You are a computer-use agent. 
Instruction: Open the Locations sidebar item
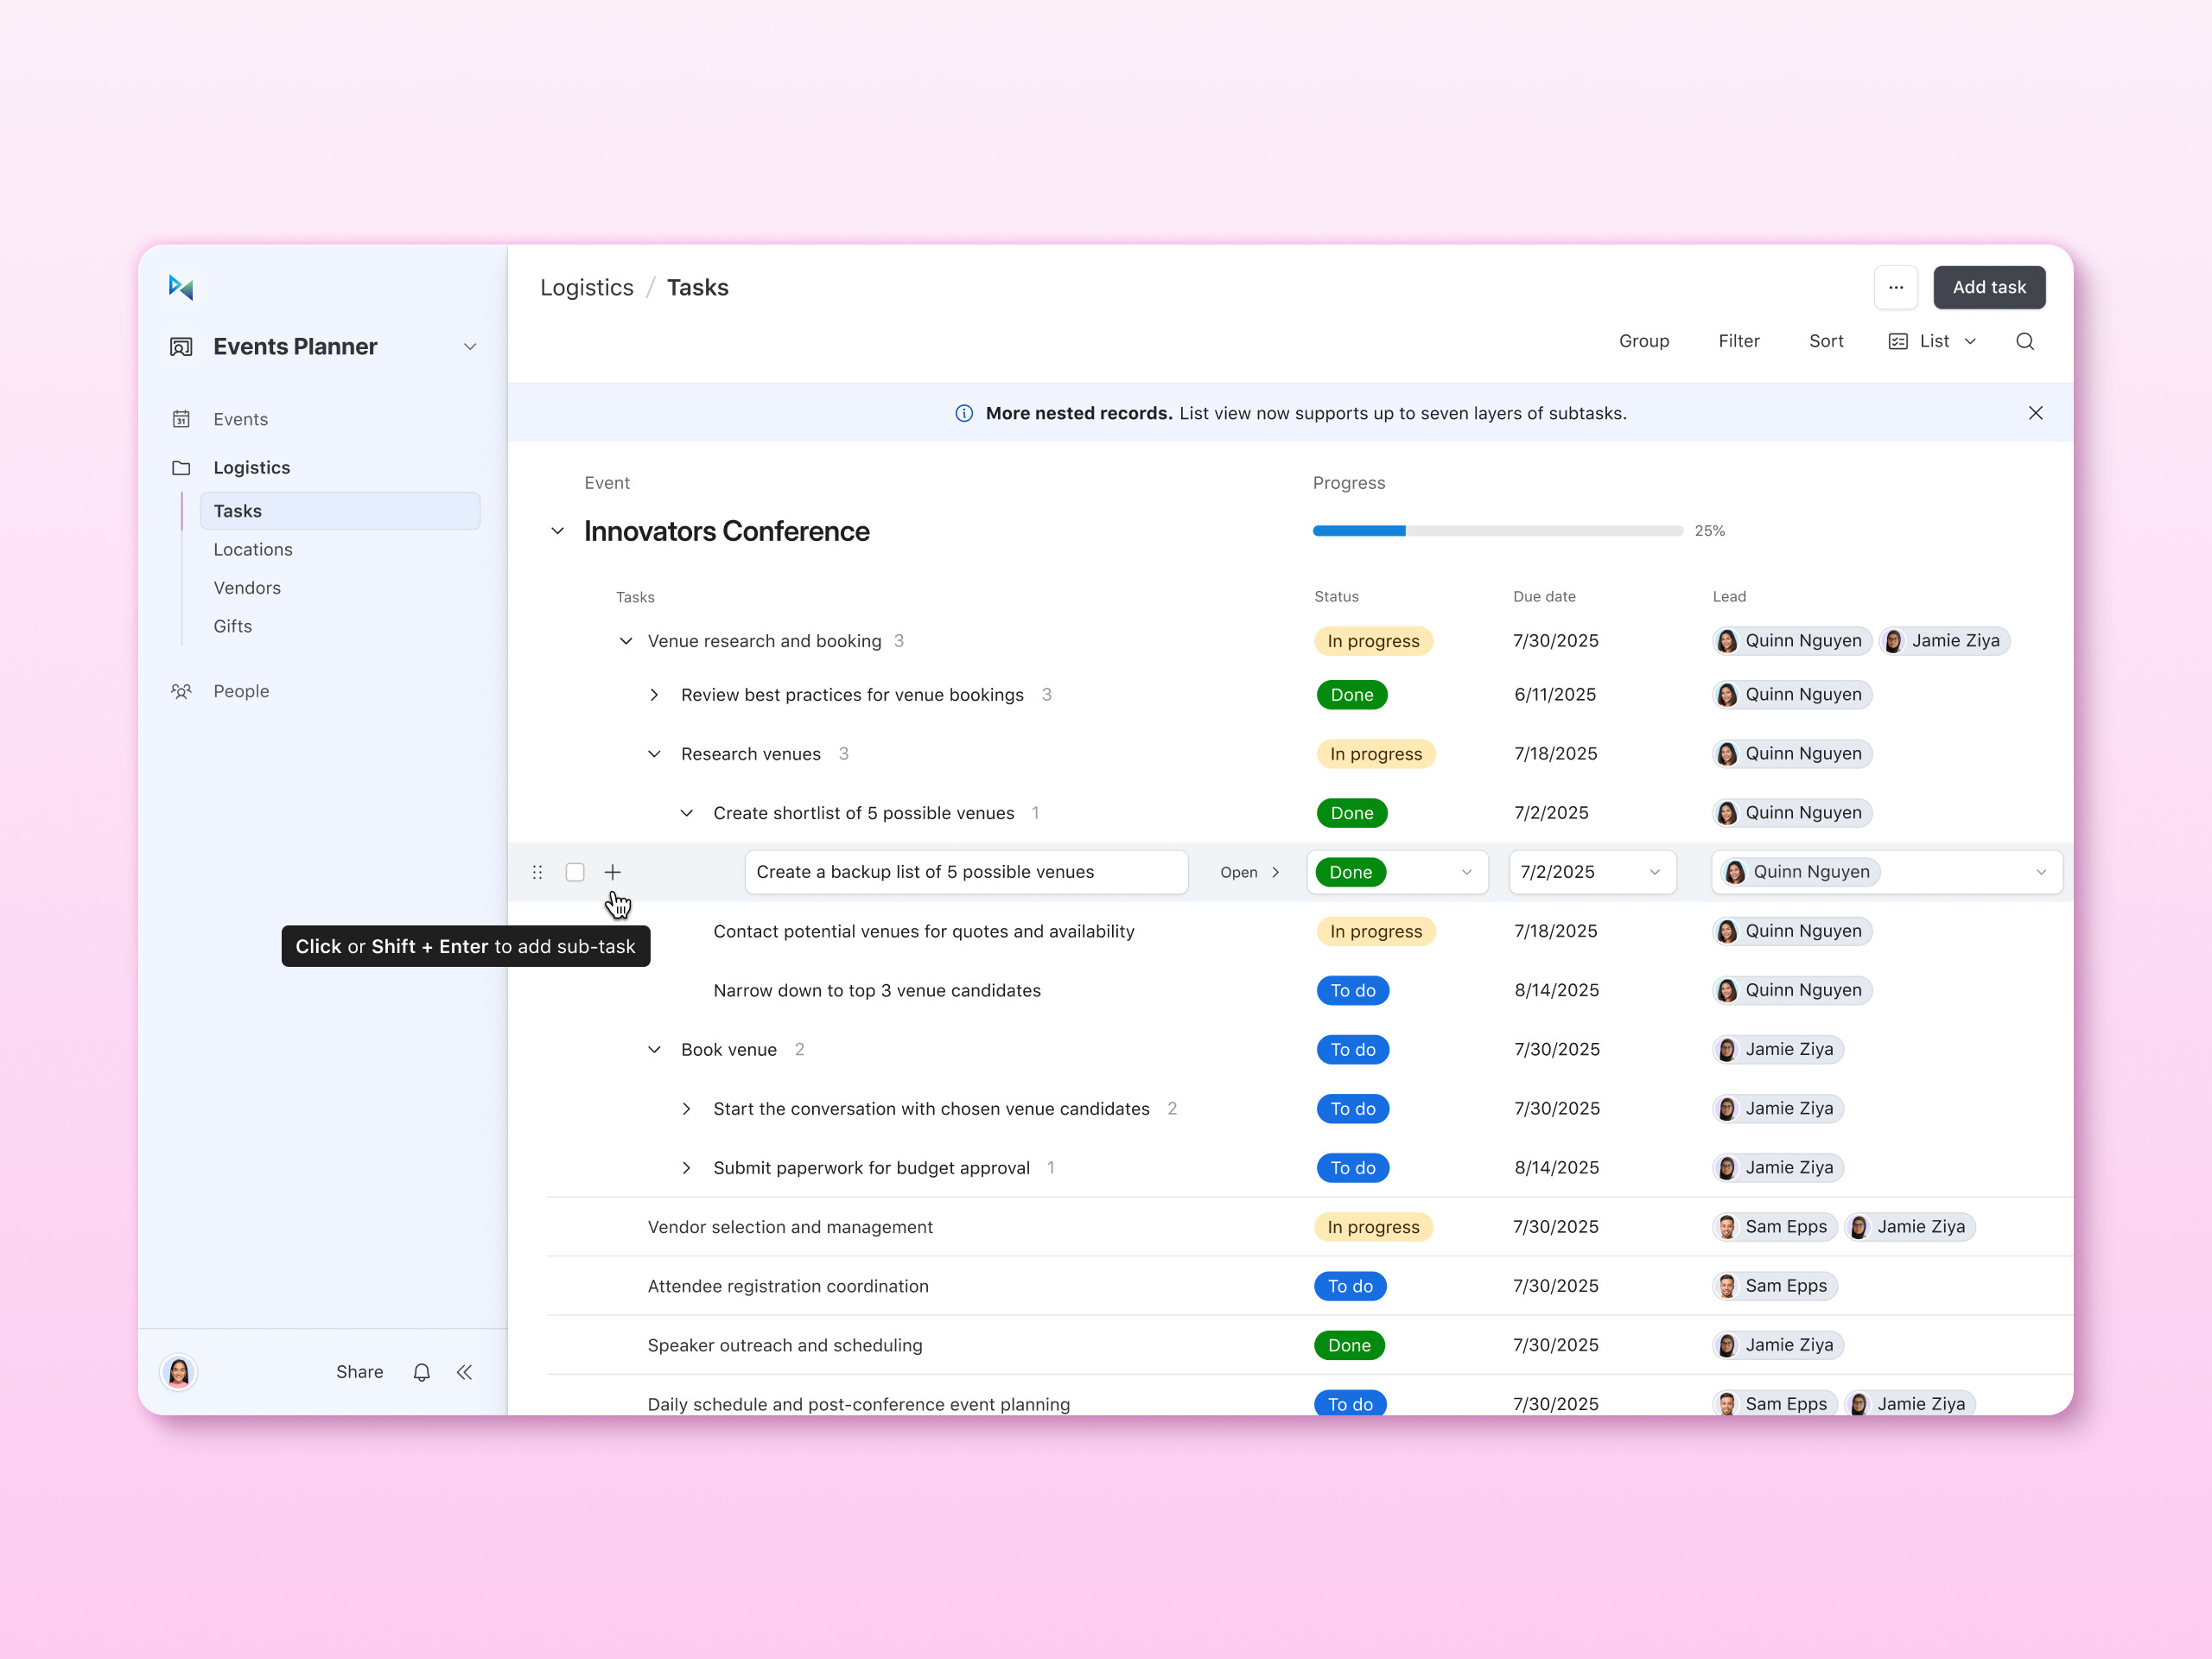click(x=253, y=550)
